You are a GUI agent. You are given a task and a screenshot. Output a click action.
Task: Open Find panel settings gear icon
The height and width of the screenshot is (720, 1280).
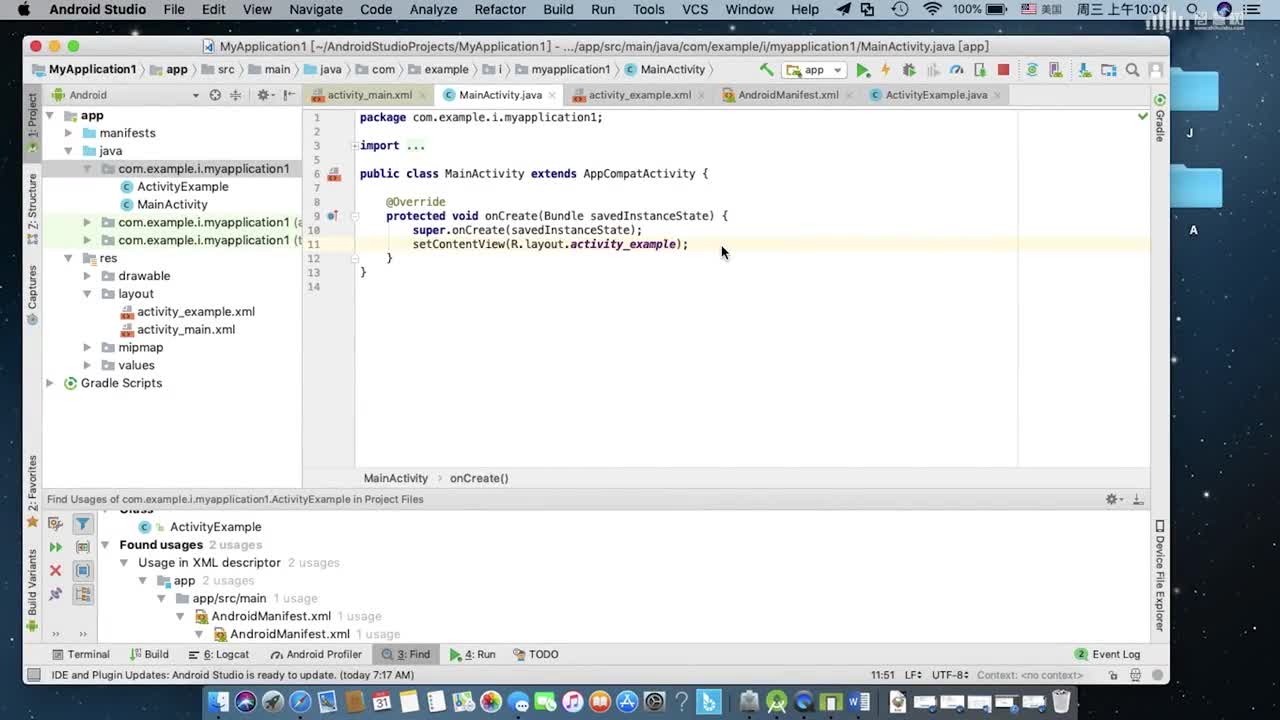[x=1113, y=499]
